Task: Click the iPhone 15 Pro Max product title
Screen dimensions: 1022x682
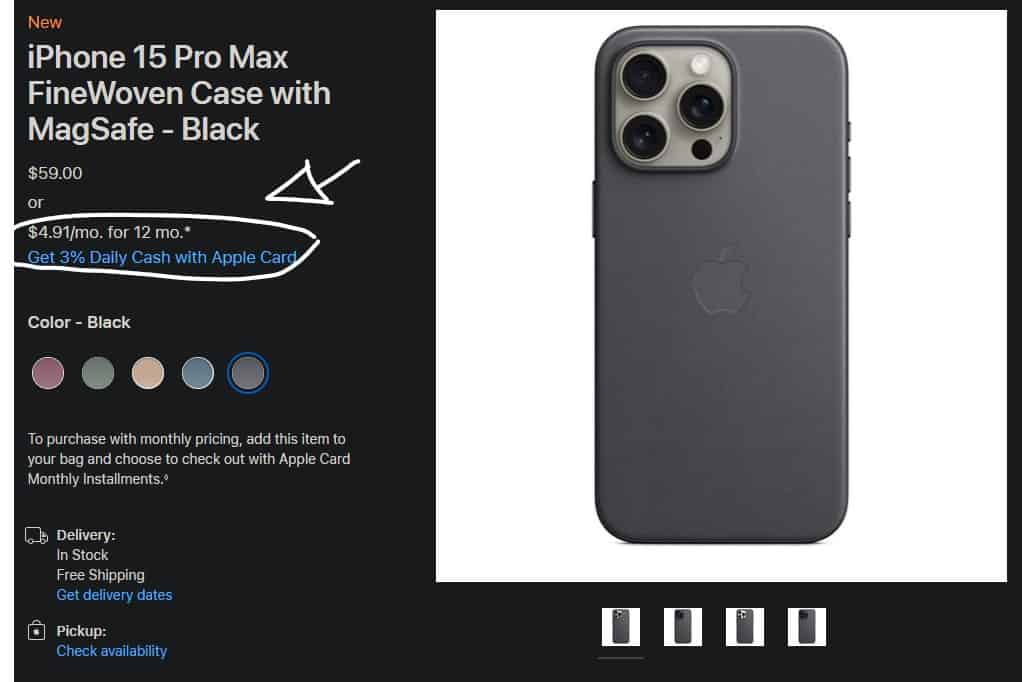Action: tap(179, 93)
